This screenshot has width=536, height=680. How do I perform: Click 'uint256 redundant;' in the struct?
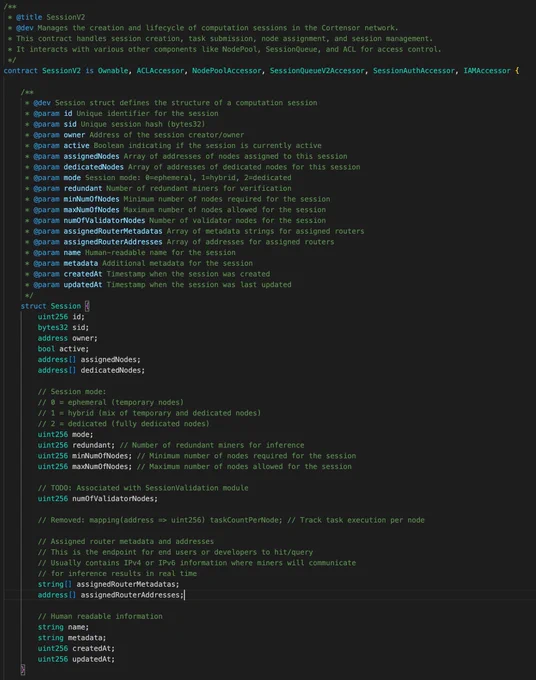pos(76,445)
